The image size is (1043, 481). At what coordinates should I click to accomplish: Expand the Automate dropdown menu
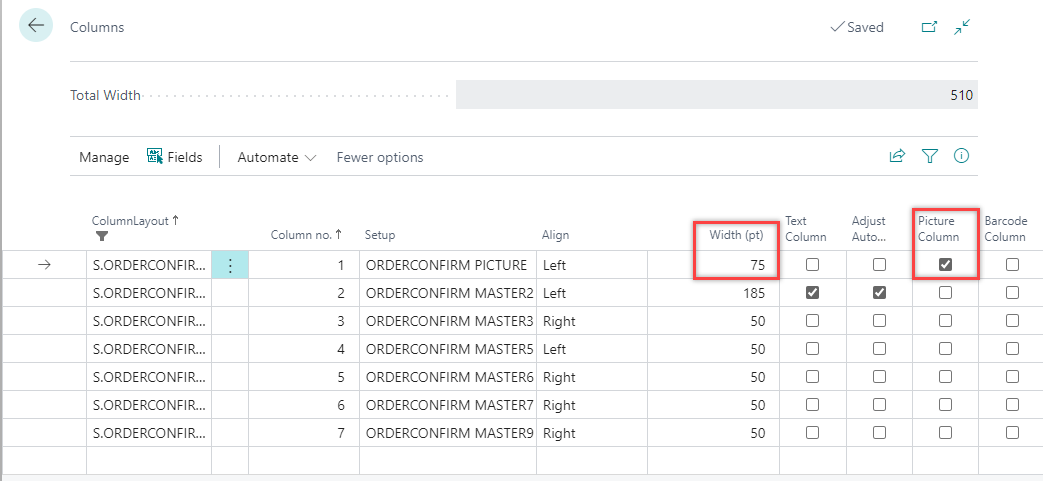point(276,157)
